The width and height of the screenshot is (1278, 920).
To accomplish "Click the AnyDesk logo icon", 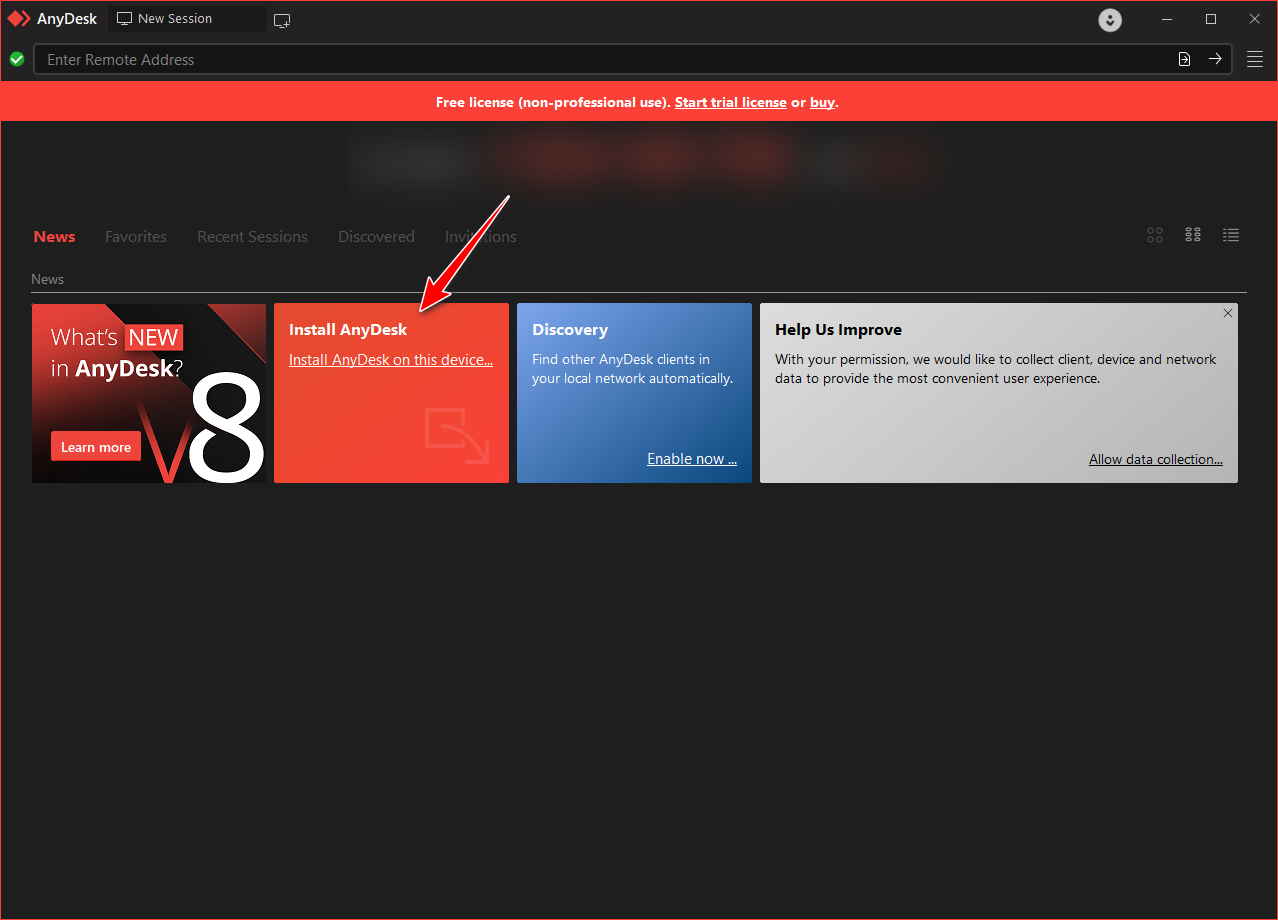I will pyautogui.click(x=19, y=19).
